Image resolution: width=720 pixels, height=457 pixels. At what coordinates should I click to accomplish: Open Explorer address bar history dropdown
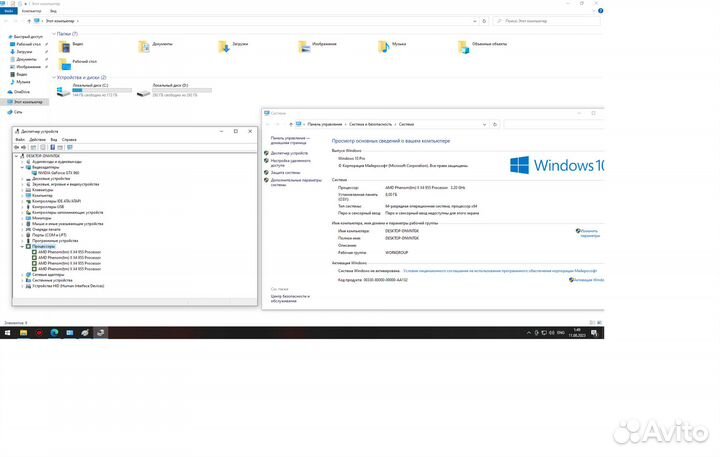click(474, 21)
